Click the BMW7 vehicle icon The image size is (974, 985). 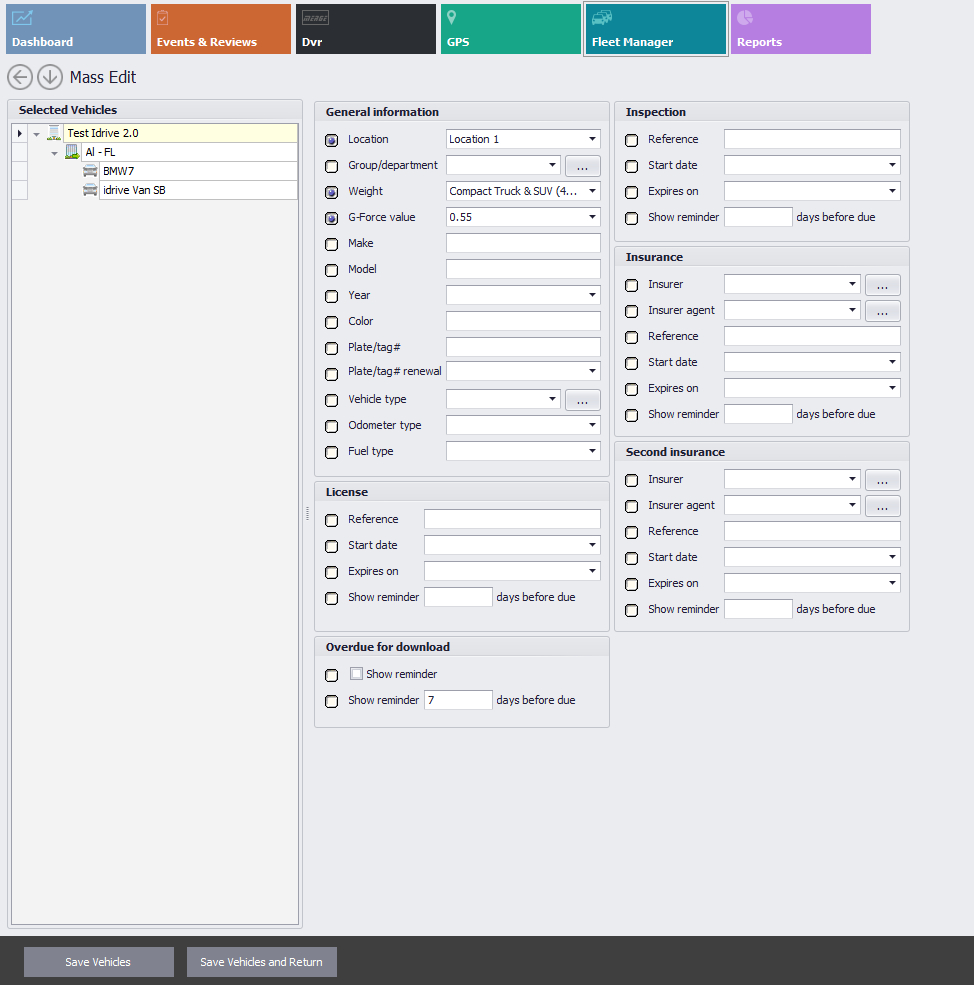click(x=90, y=171)
